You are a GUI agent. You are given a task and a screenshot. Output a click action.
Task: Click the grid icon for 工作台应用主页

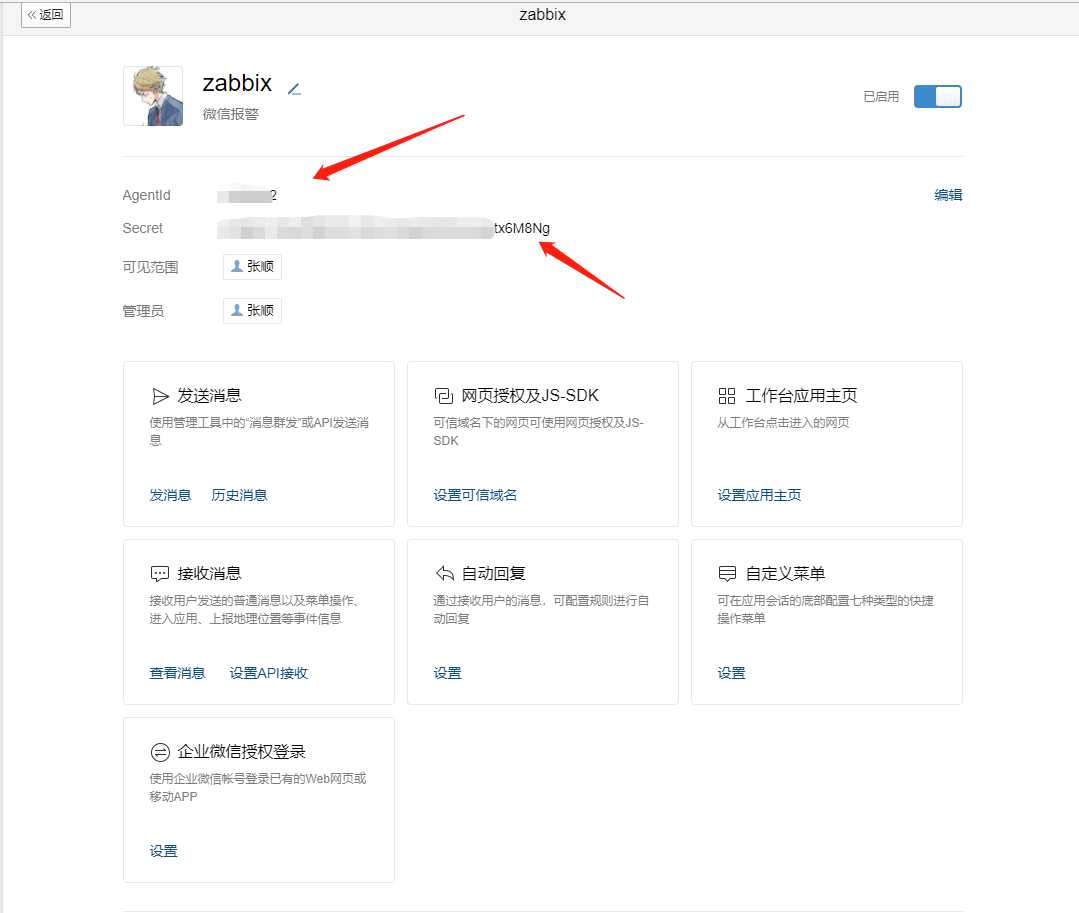point(727,396)
